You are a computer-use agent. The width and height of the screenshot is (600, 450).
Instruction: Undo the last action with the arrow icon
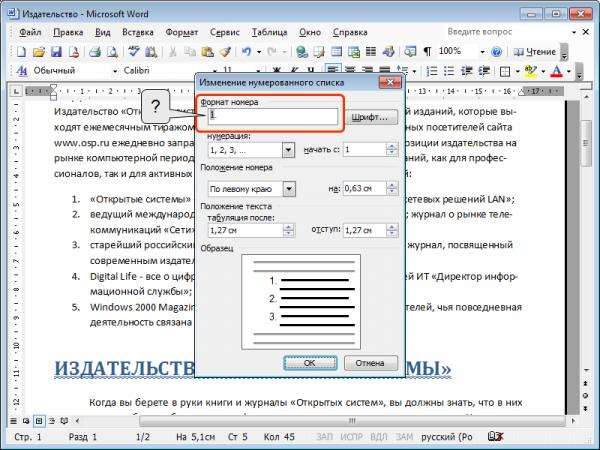pos(247,52)
